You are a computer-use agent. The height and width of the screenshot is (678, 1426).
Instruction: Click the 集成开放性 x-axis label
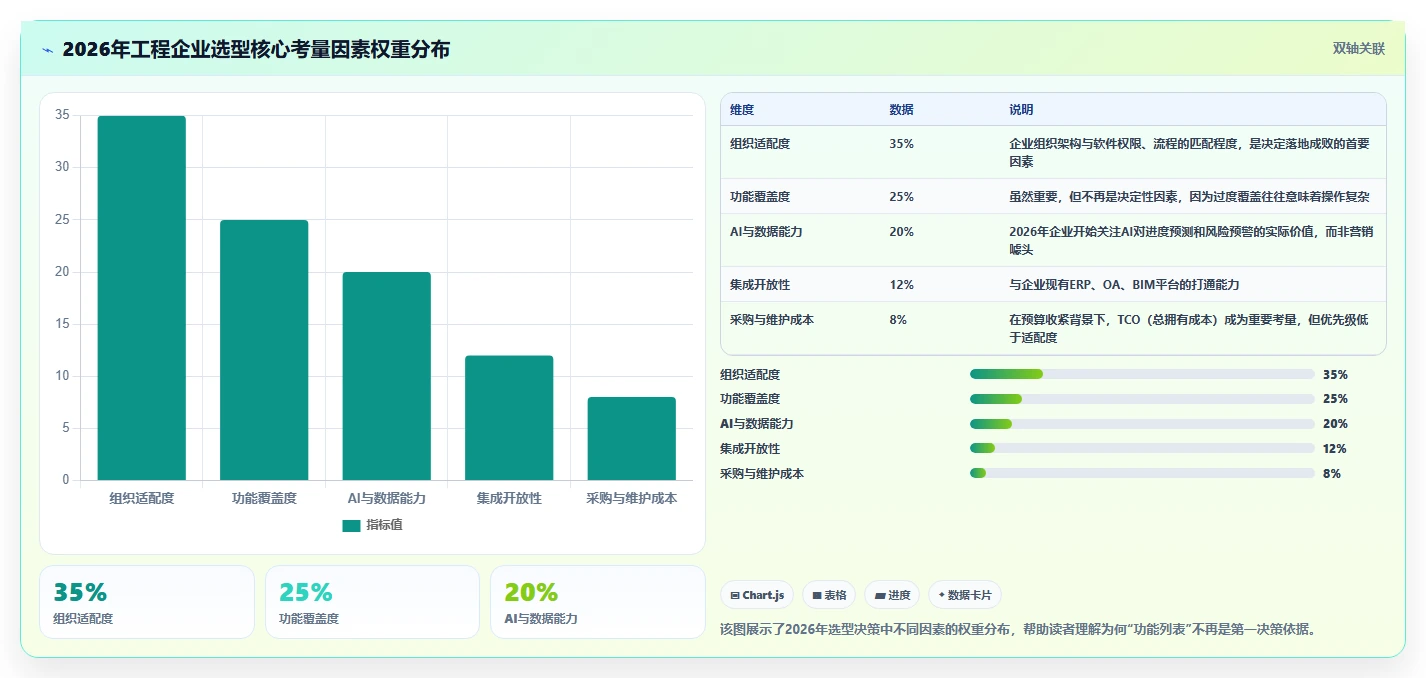[x=509, y=498]
